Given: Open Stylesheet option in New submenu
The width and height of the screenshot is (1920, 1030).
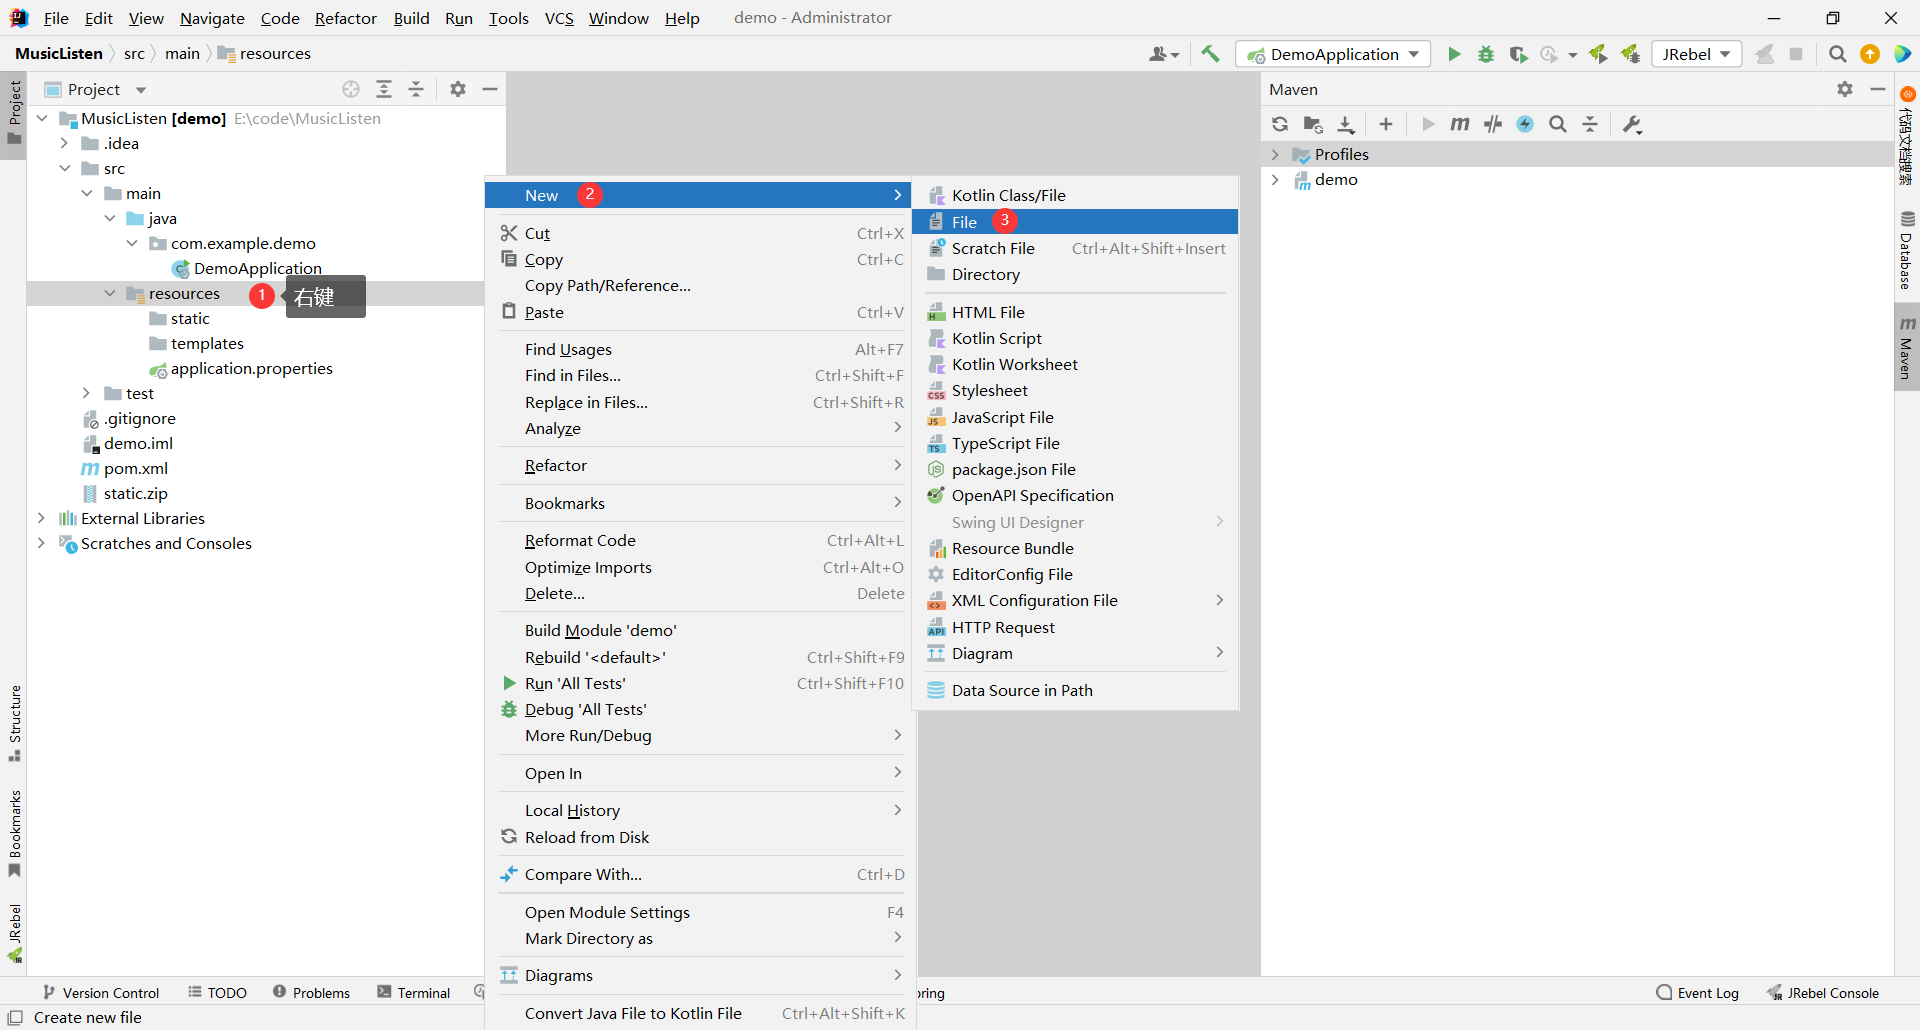Looking at the screenshot, I should [1075, 390].
